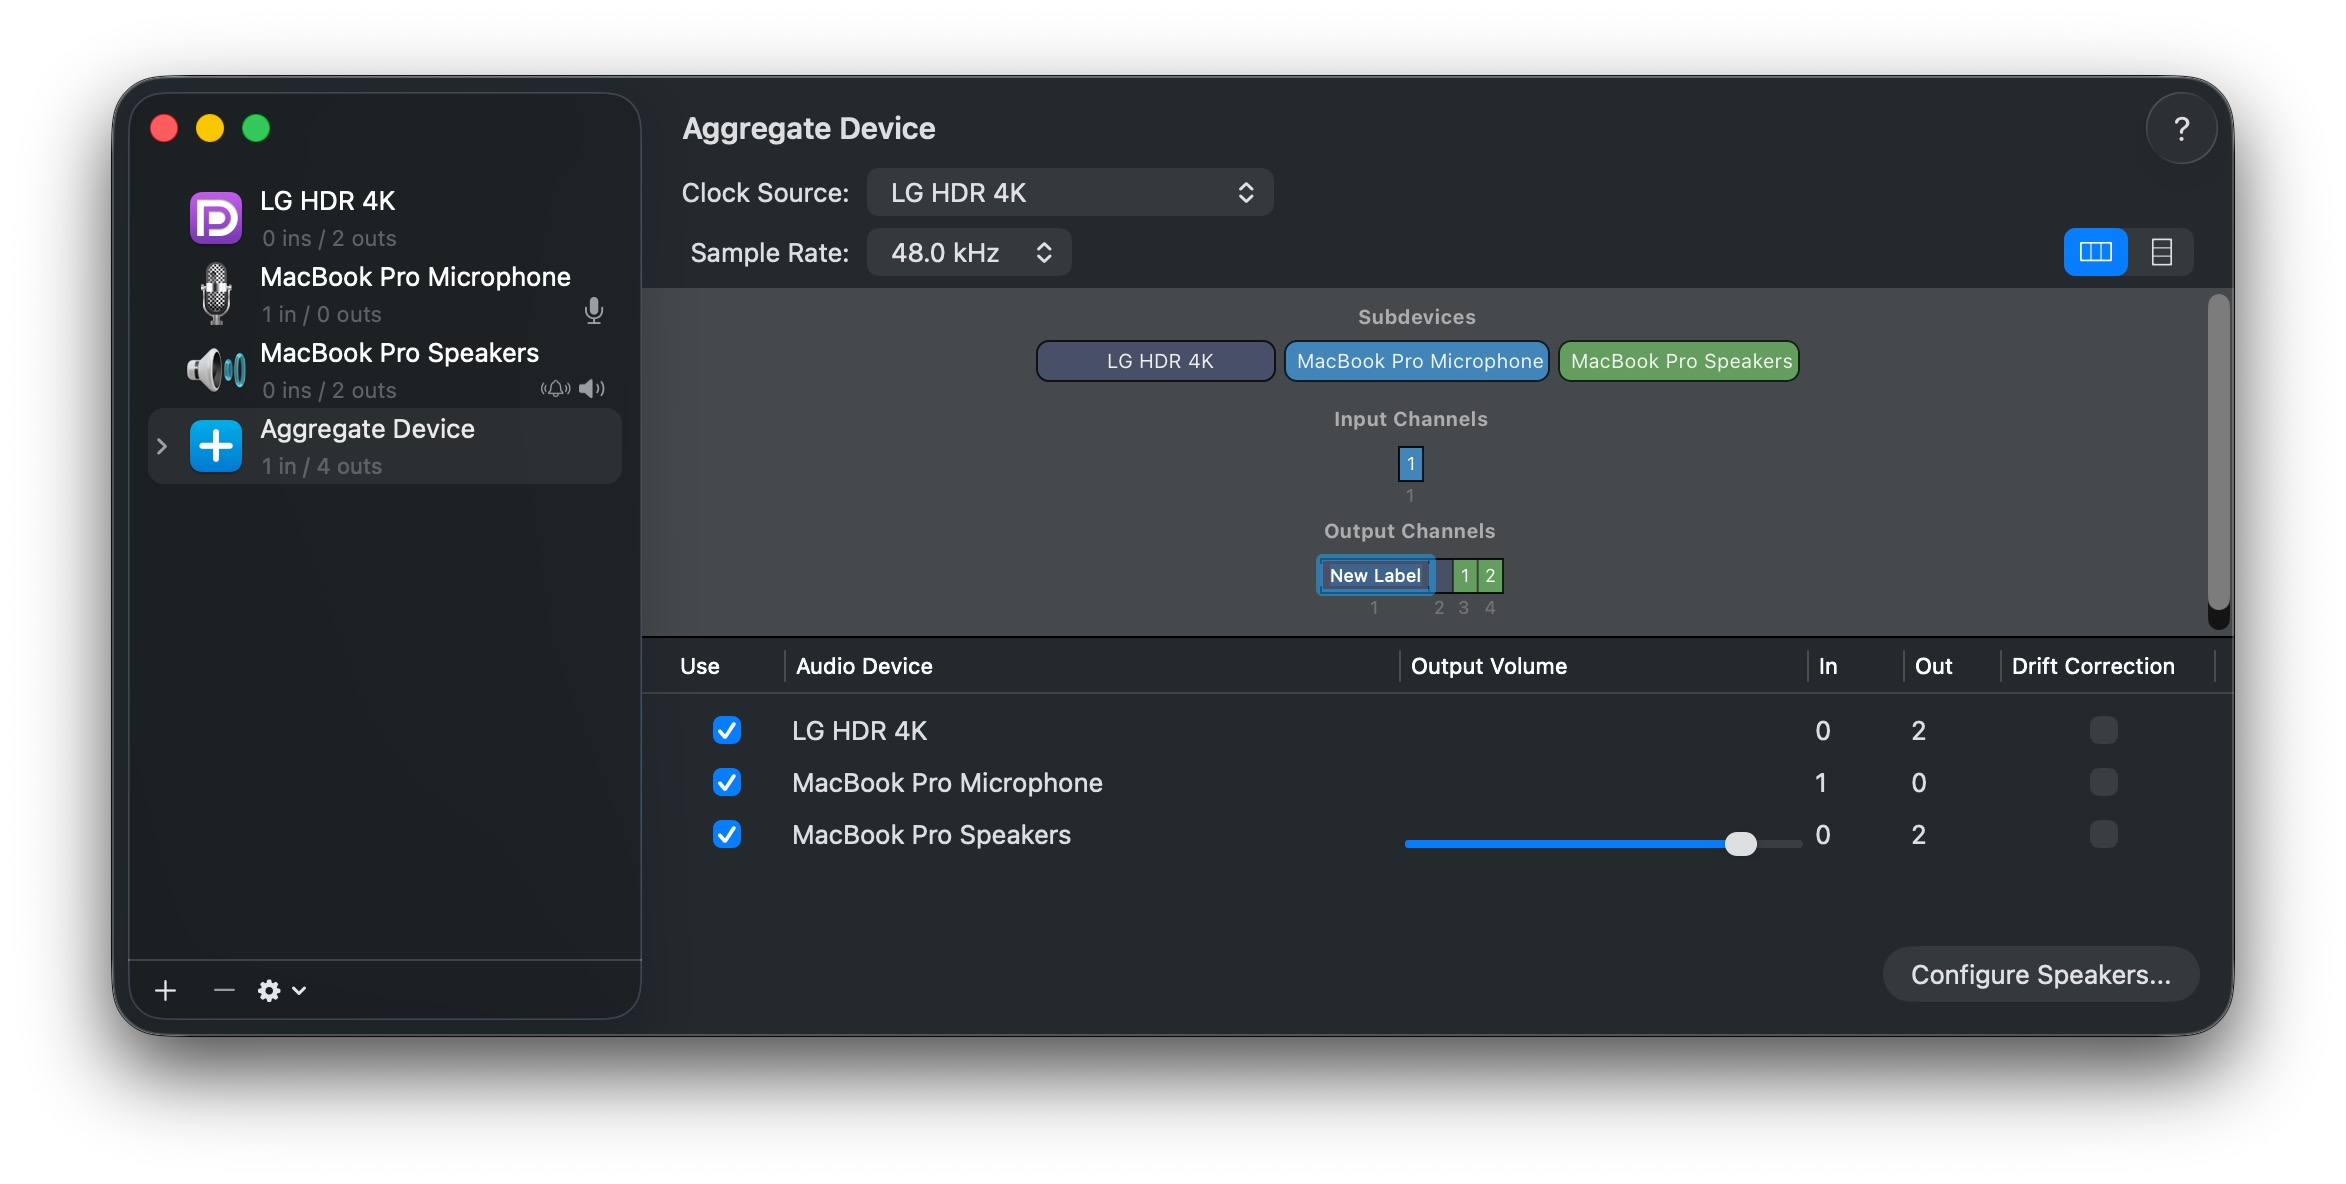Screen dimensions: 2346x1184
Task: Select the LG HDR 4K subdevice pill
Action: click(x=1156, y=361)
